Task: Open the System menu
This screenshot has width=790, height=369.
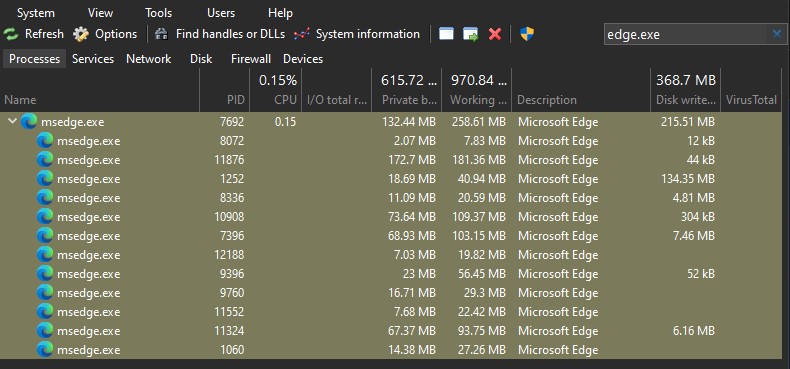Action: (36, 13)
